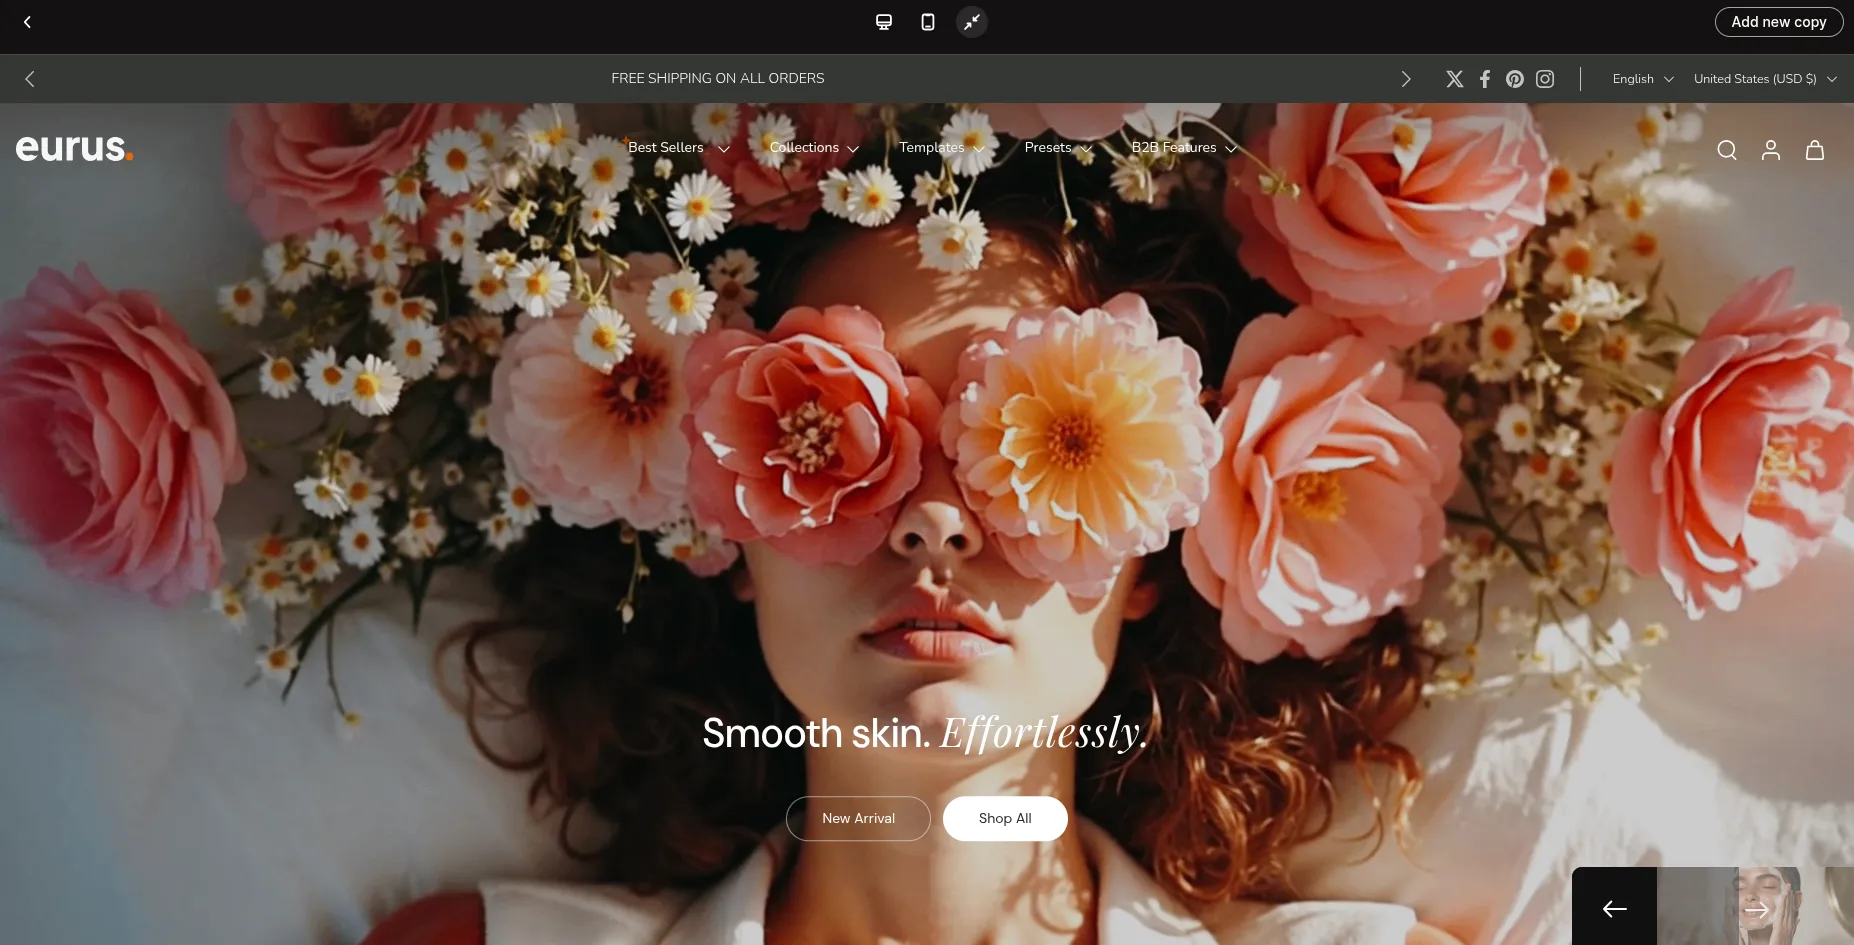
Task: Click the eurus logo
Action: (x=75, y=148)
